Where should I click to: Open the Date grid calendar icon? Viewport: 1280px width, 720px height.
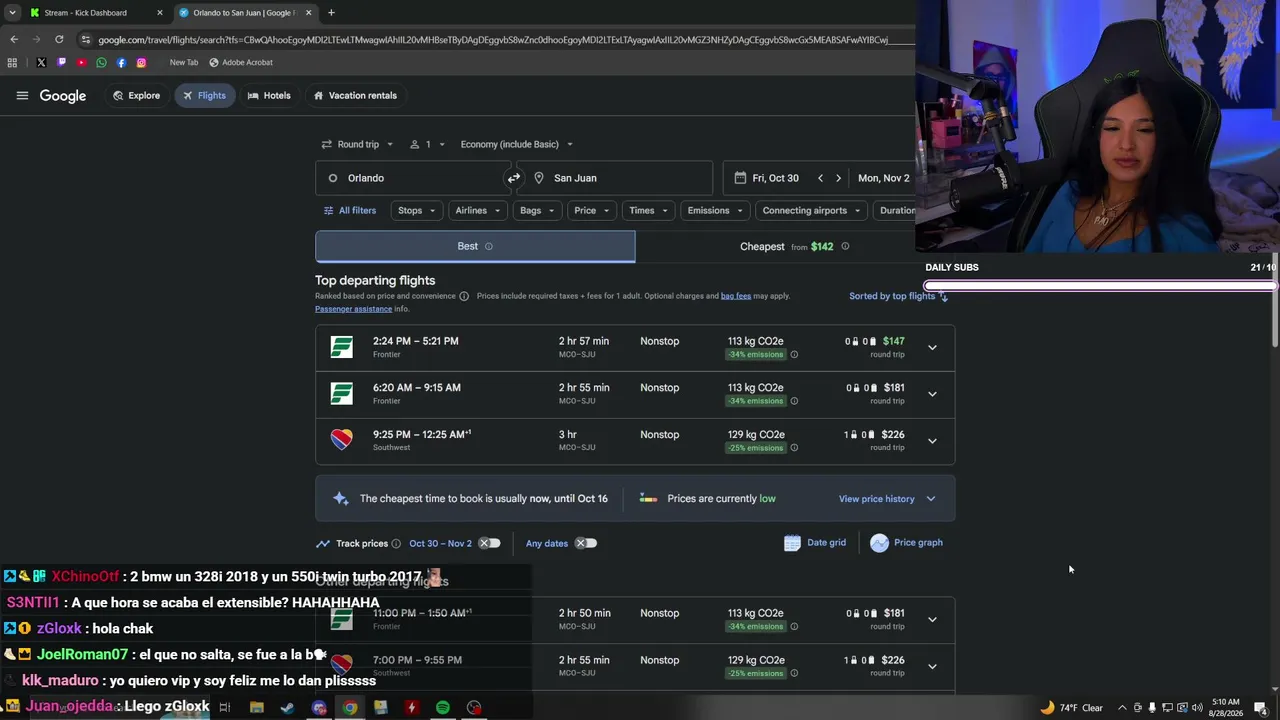tap(792, 543)
